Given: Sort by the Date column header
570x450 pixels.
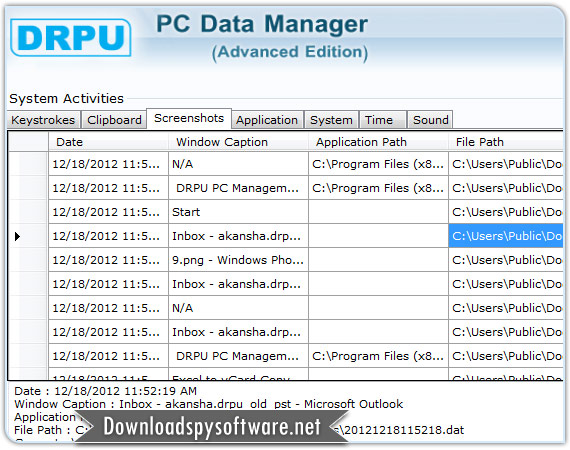Looking at the screenshot, I should (108, 142).
